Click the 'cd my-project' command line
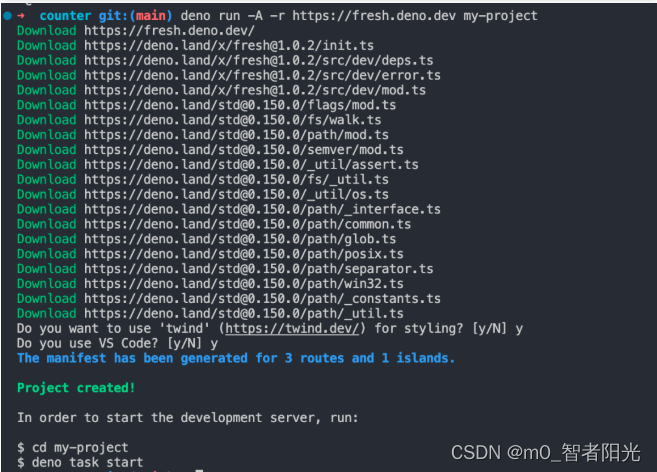 click(72, 448)
